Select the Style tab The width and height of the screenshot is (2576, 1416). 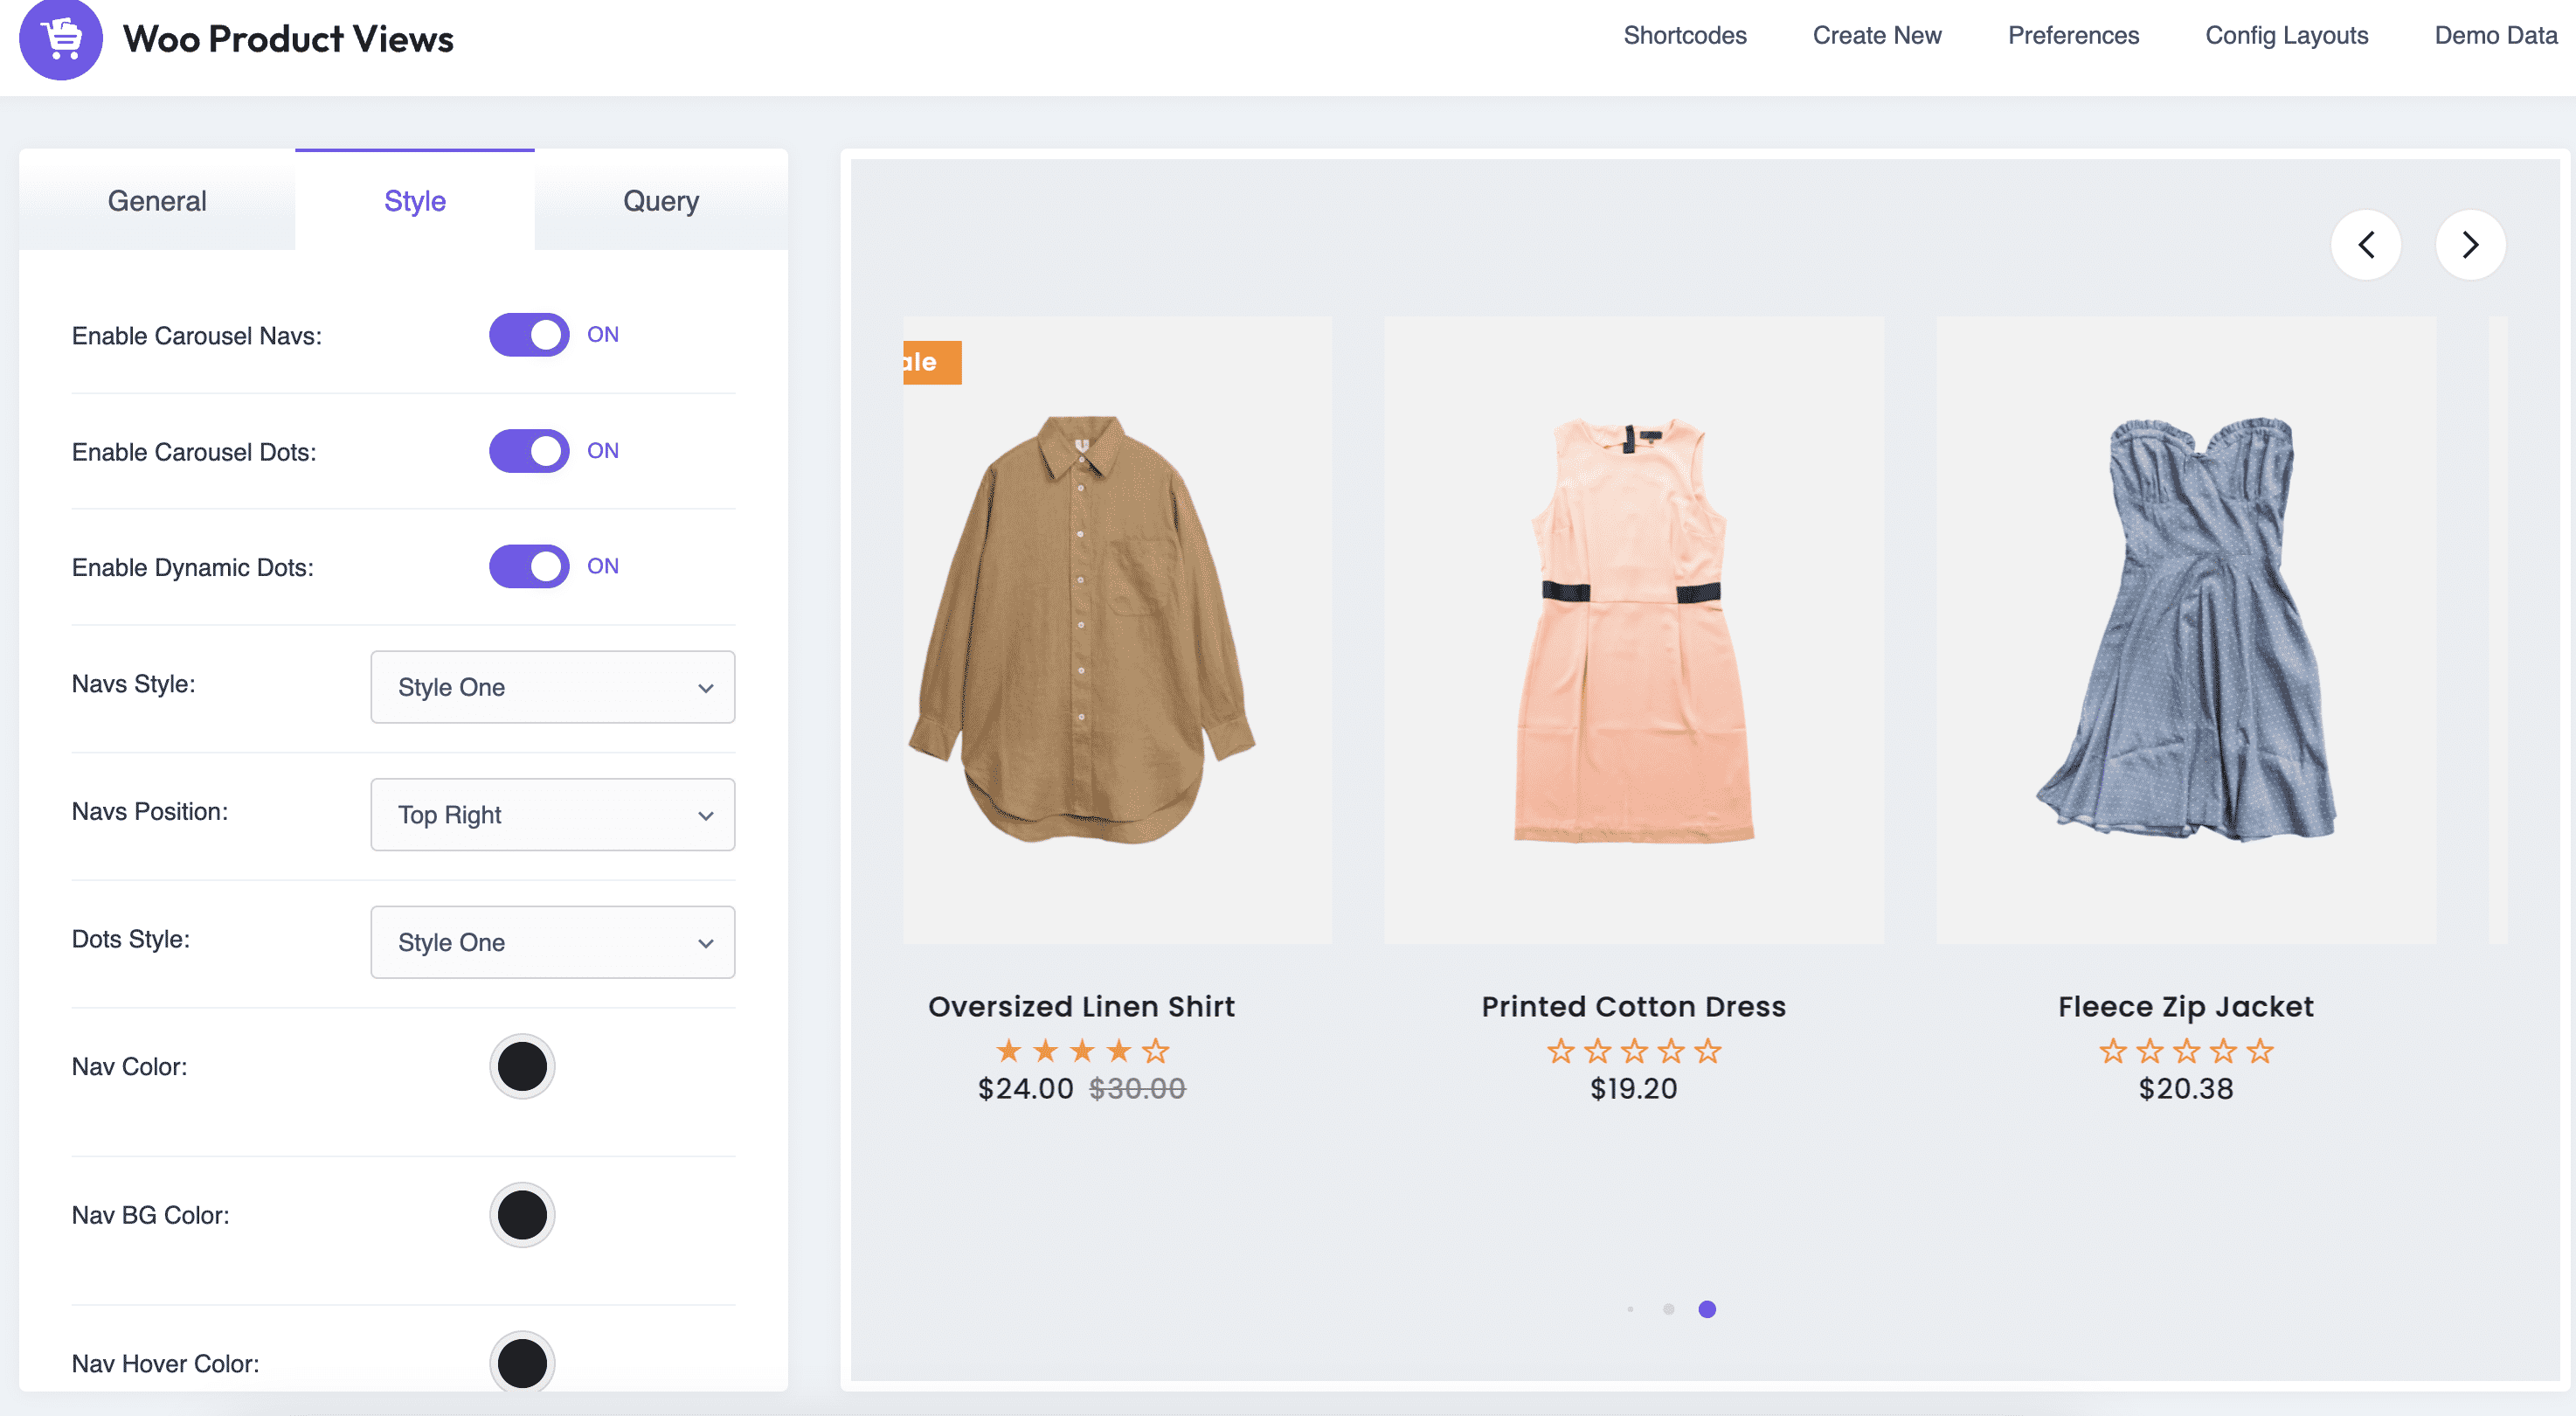pyautogui.click(x=415, y=201)
